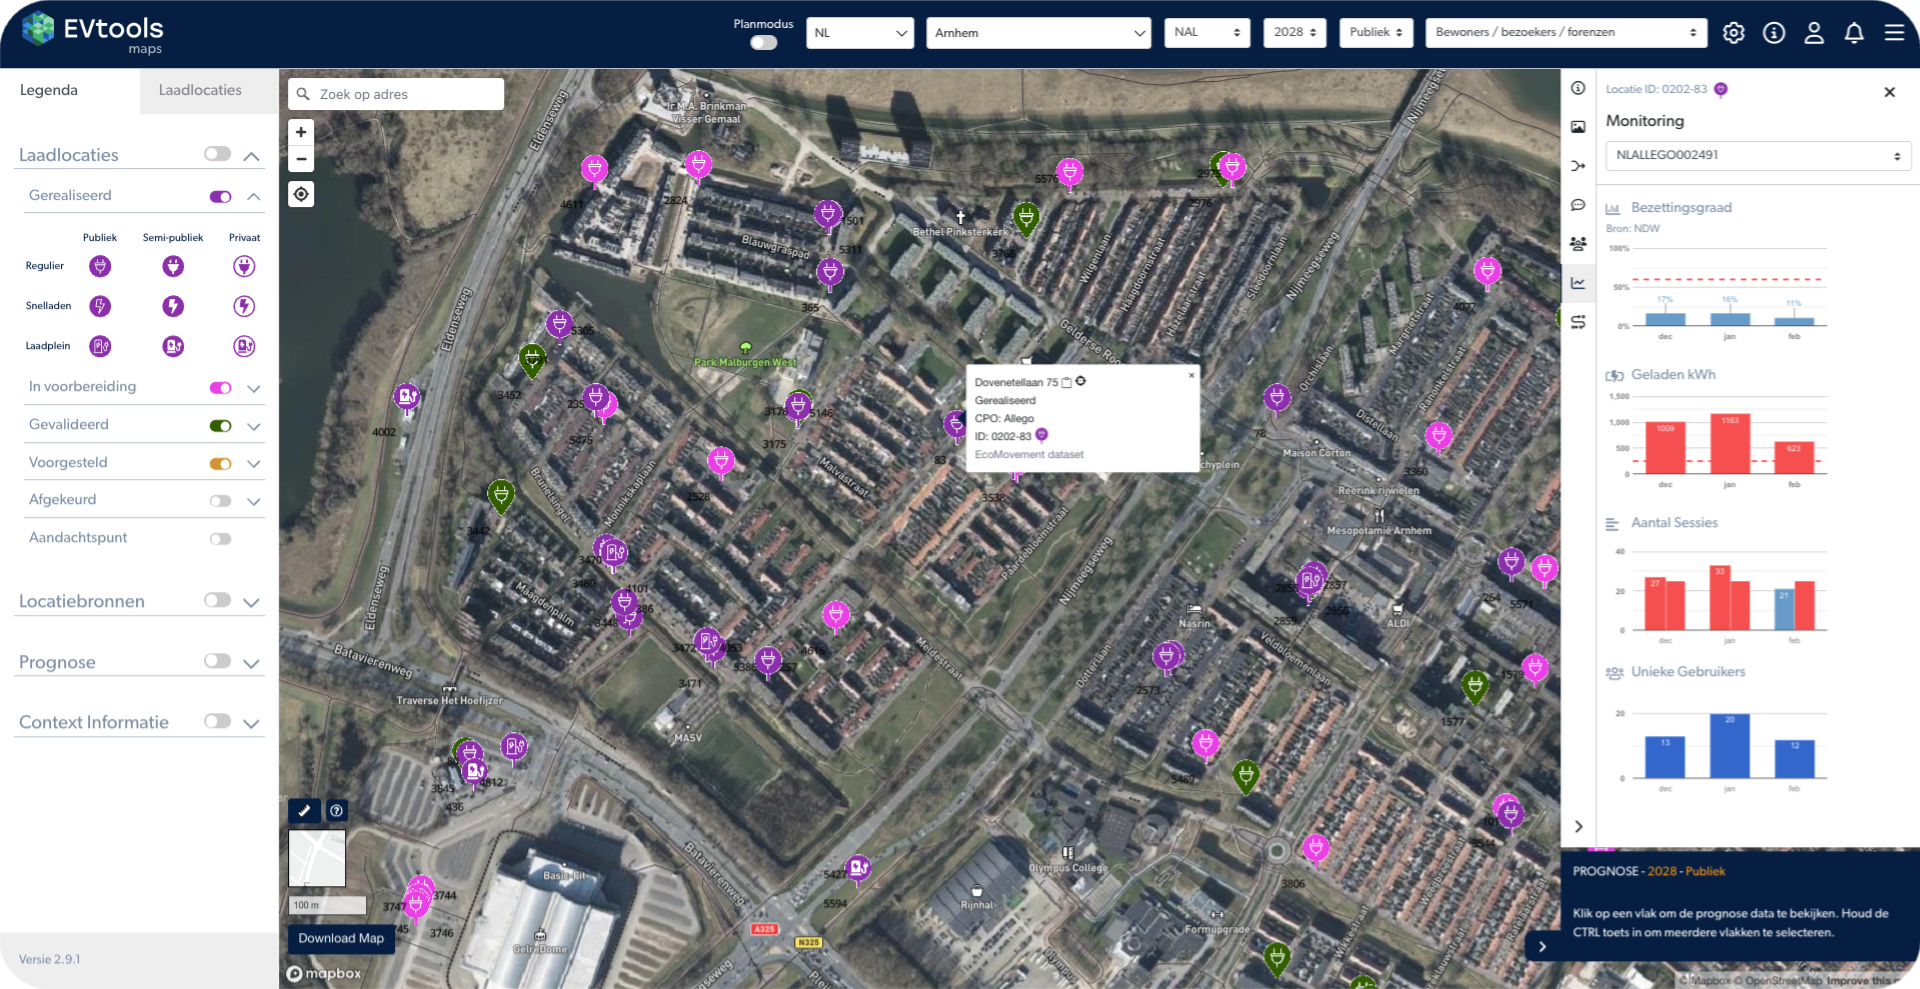The width and height of the screenshot is (1920, 989).
Task: Click the Download Map button
Action: (341, 938)
